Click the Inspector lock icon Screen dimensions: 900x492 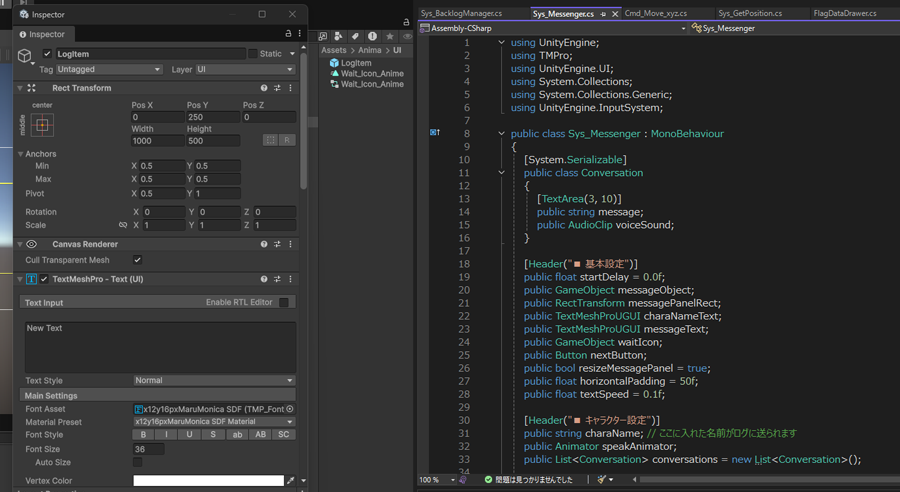tap(290, 34)
